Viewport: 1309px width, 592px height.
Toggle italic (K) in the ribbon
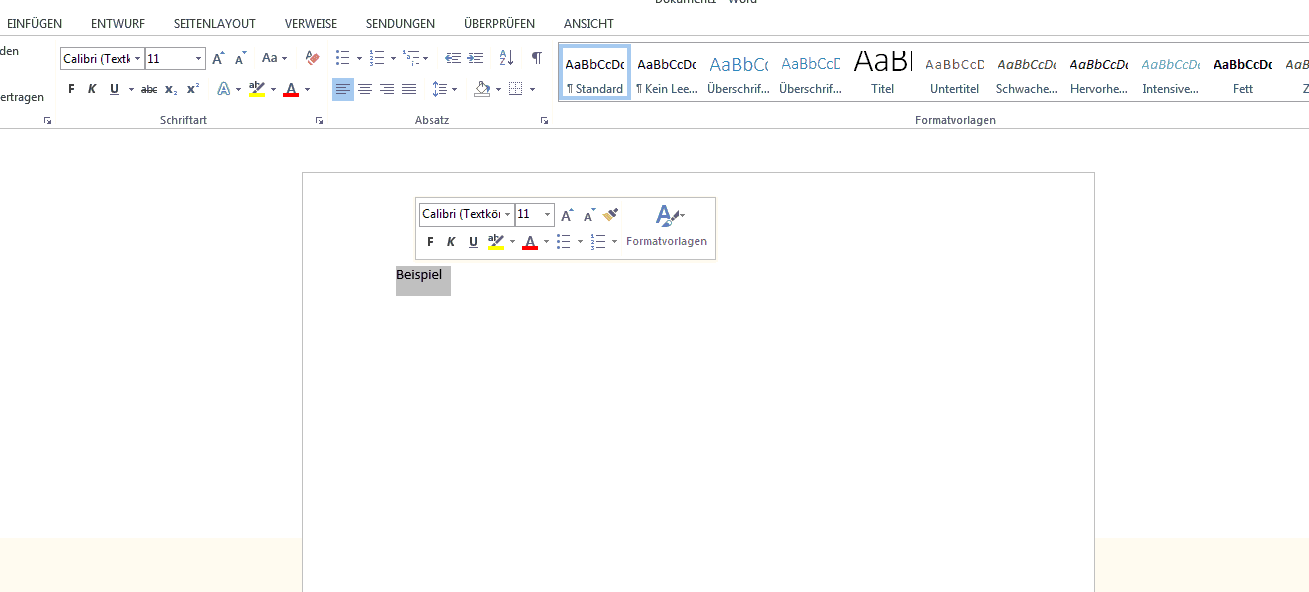tap(92, 89)
